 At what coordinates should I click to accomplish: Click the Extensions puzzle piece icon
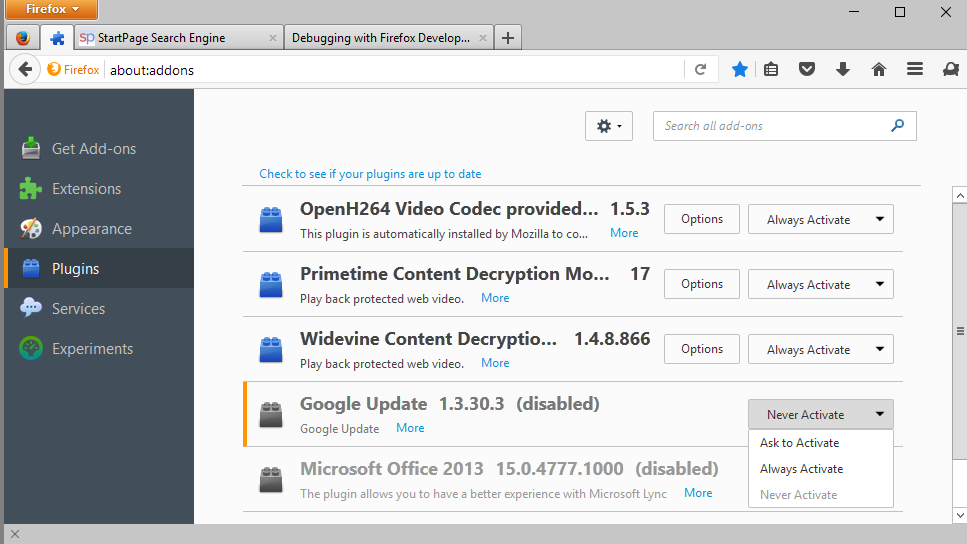pos(31,189)
